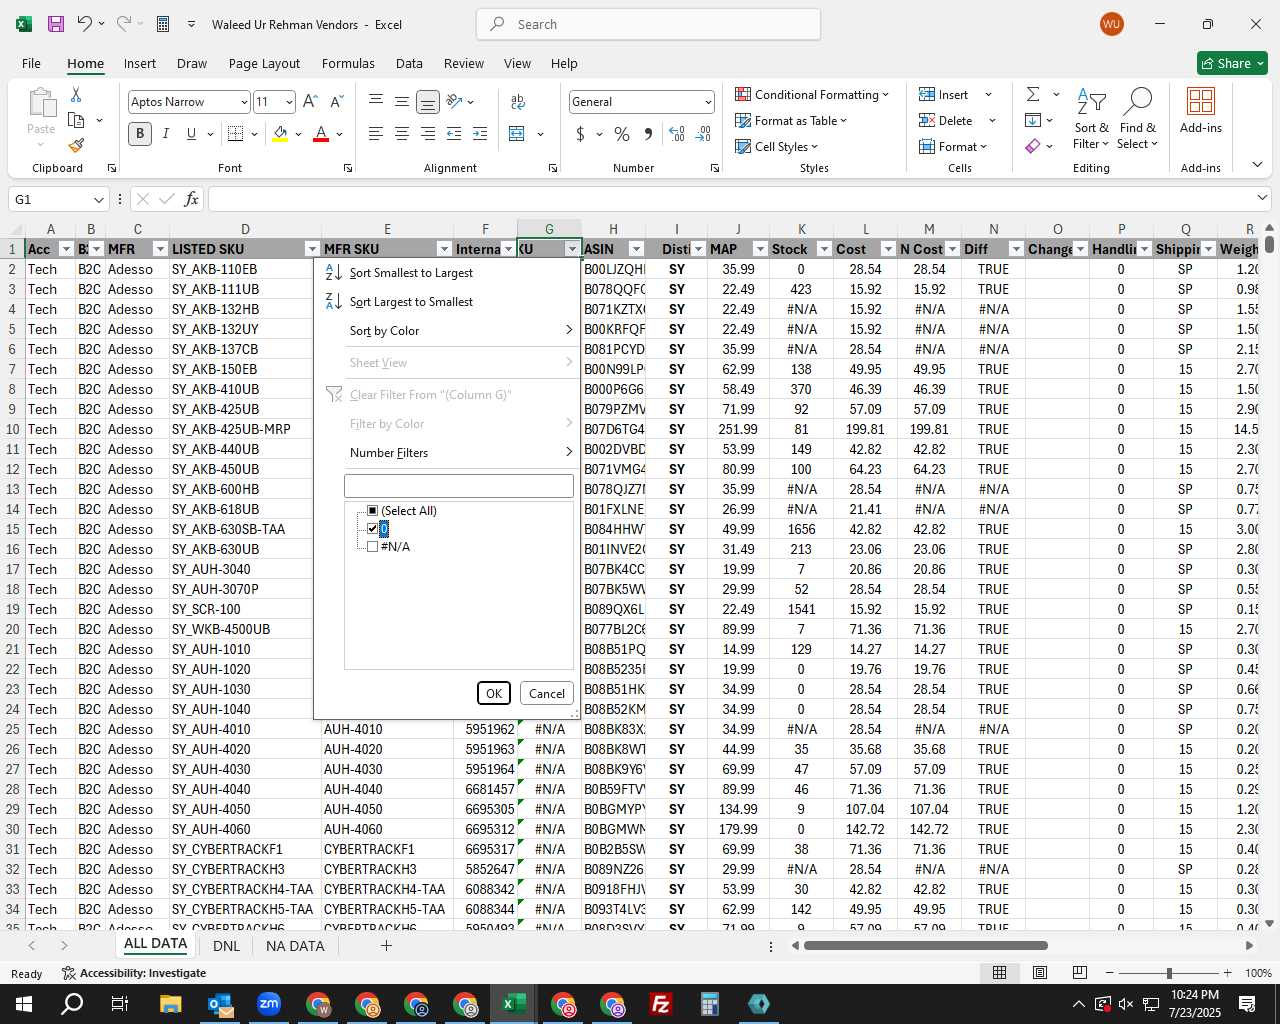Click the Fill Color bucket icon
The width and height of the screenshot is (1280, 1024).
[x=280, y=133]
